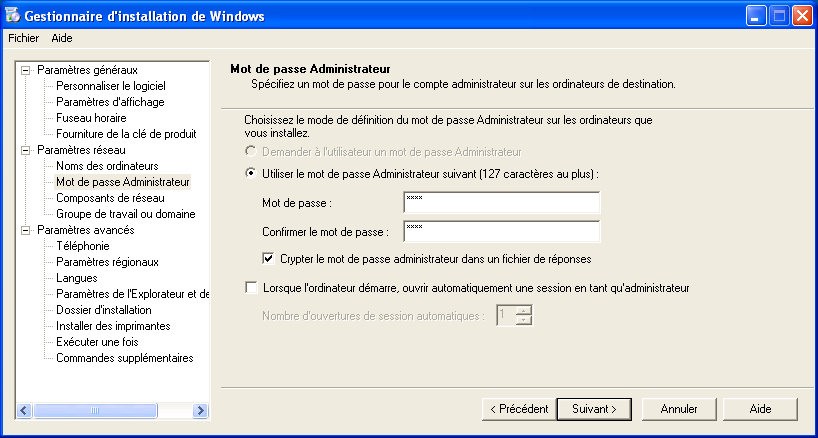The image size is (818, 438).
Task: Uncheck Crypter le mot de passe administrateur
Action: click(x=269, y=259)
